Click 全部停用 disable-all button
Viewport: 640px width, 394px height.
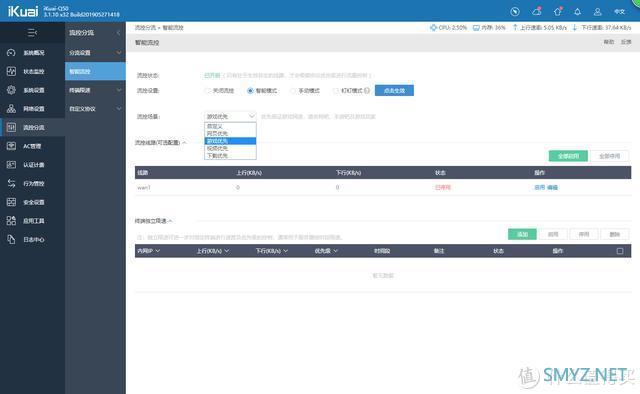(609, 156)
